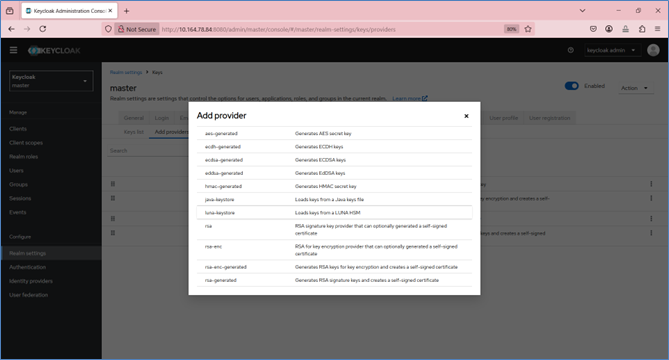Select the luna-keystore provider
This screenshot has height=360, width=669.
pos(334,213)
